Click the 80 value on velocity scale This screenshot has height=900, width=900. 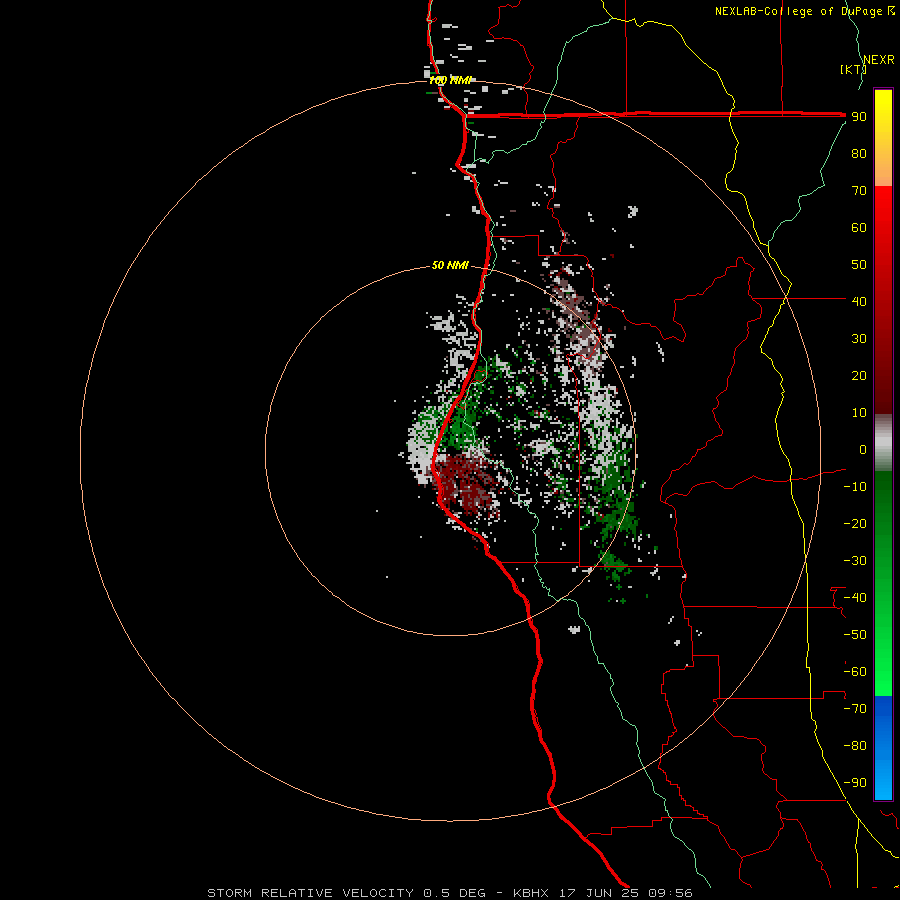[859, 154]
